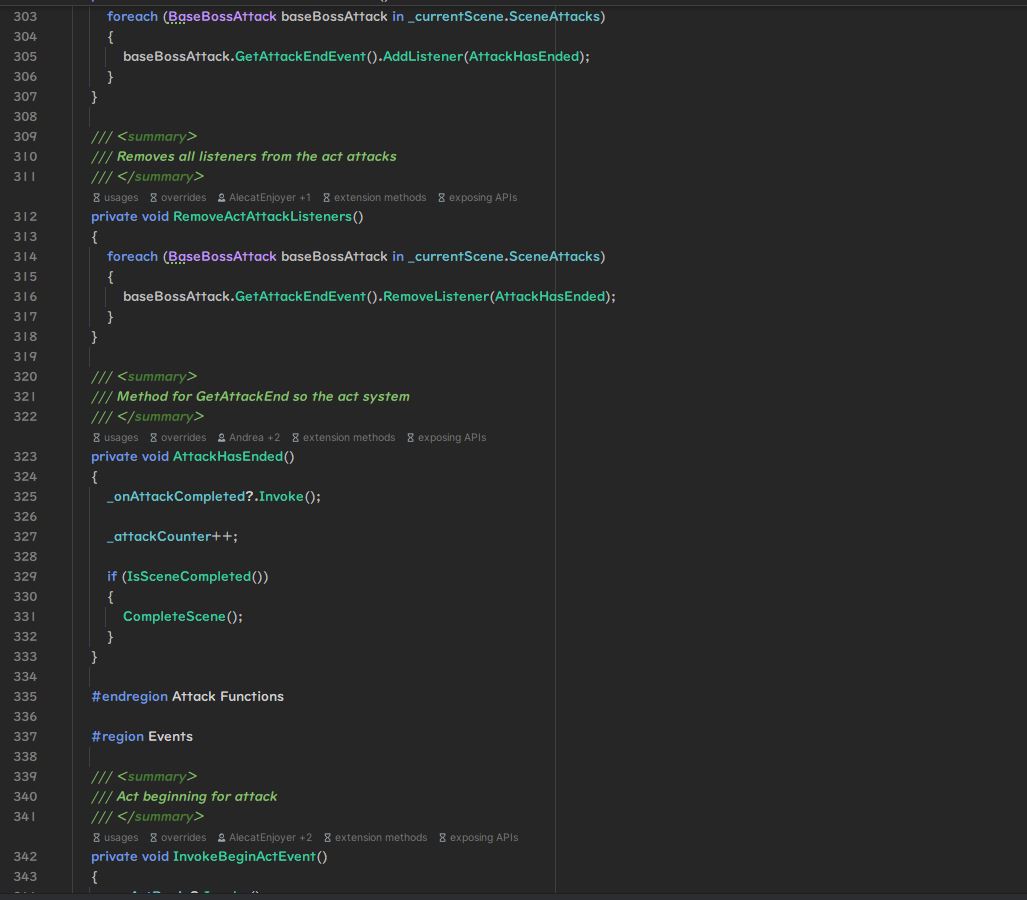The height and width of the screenshot is (900, 1027).
Task: Open the AlecatEnjoyer +2 author hint
Action: click(265, 838)
